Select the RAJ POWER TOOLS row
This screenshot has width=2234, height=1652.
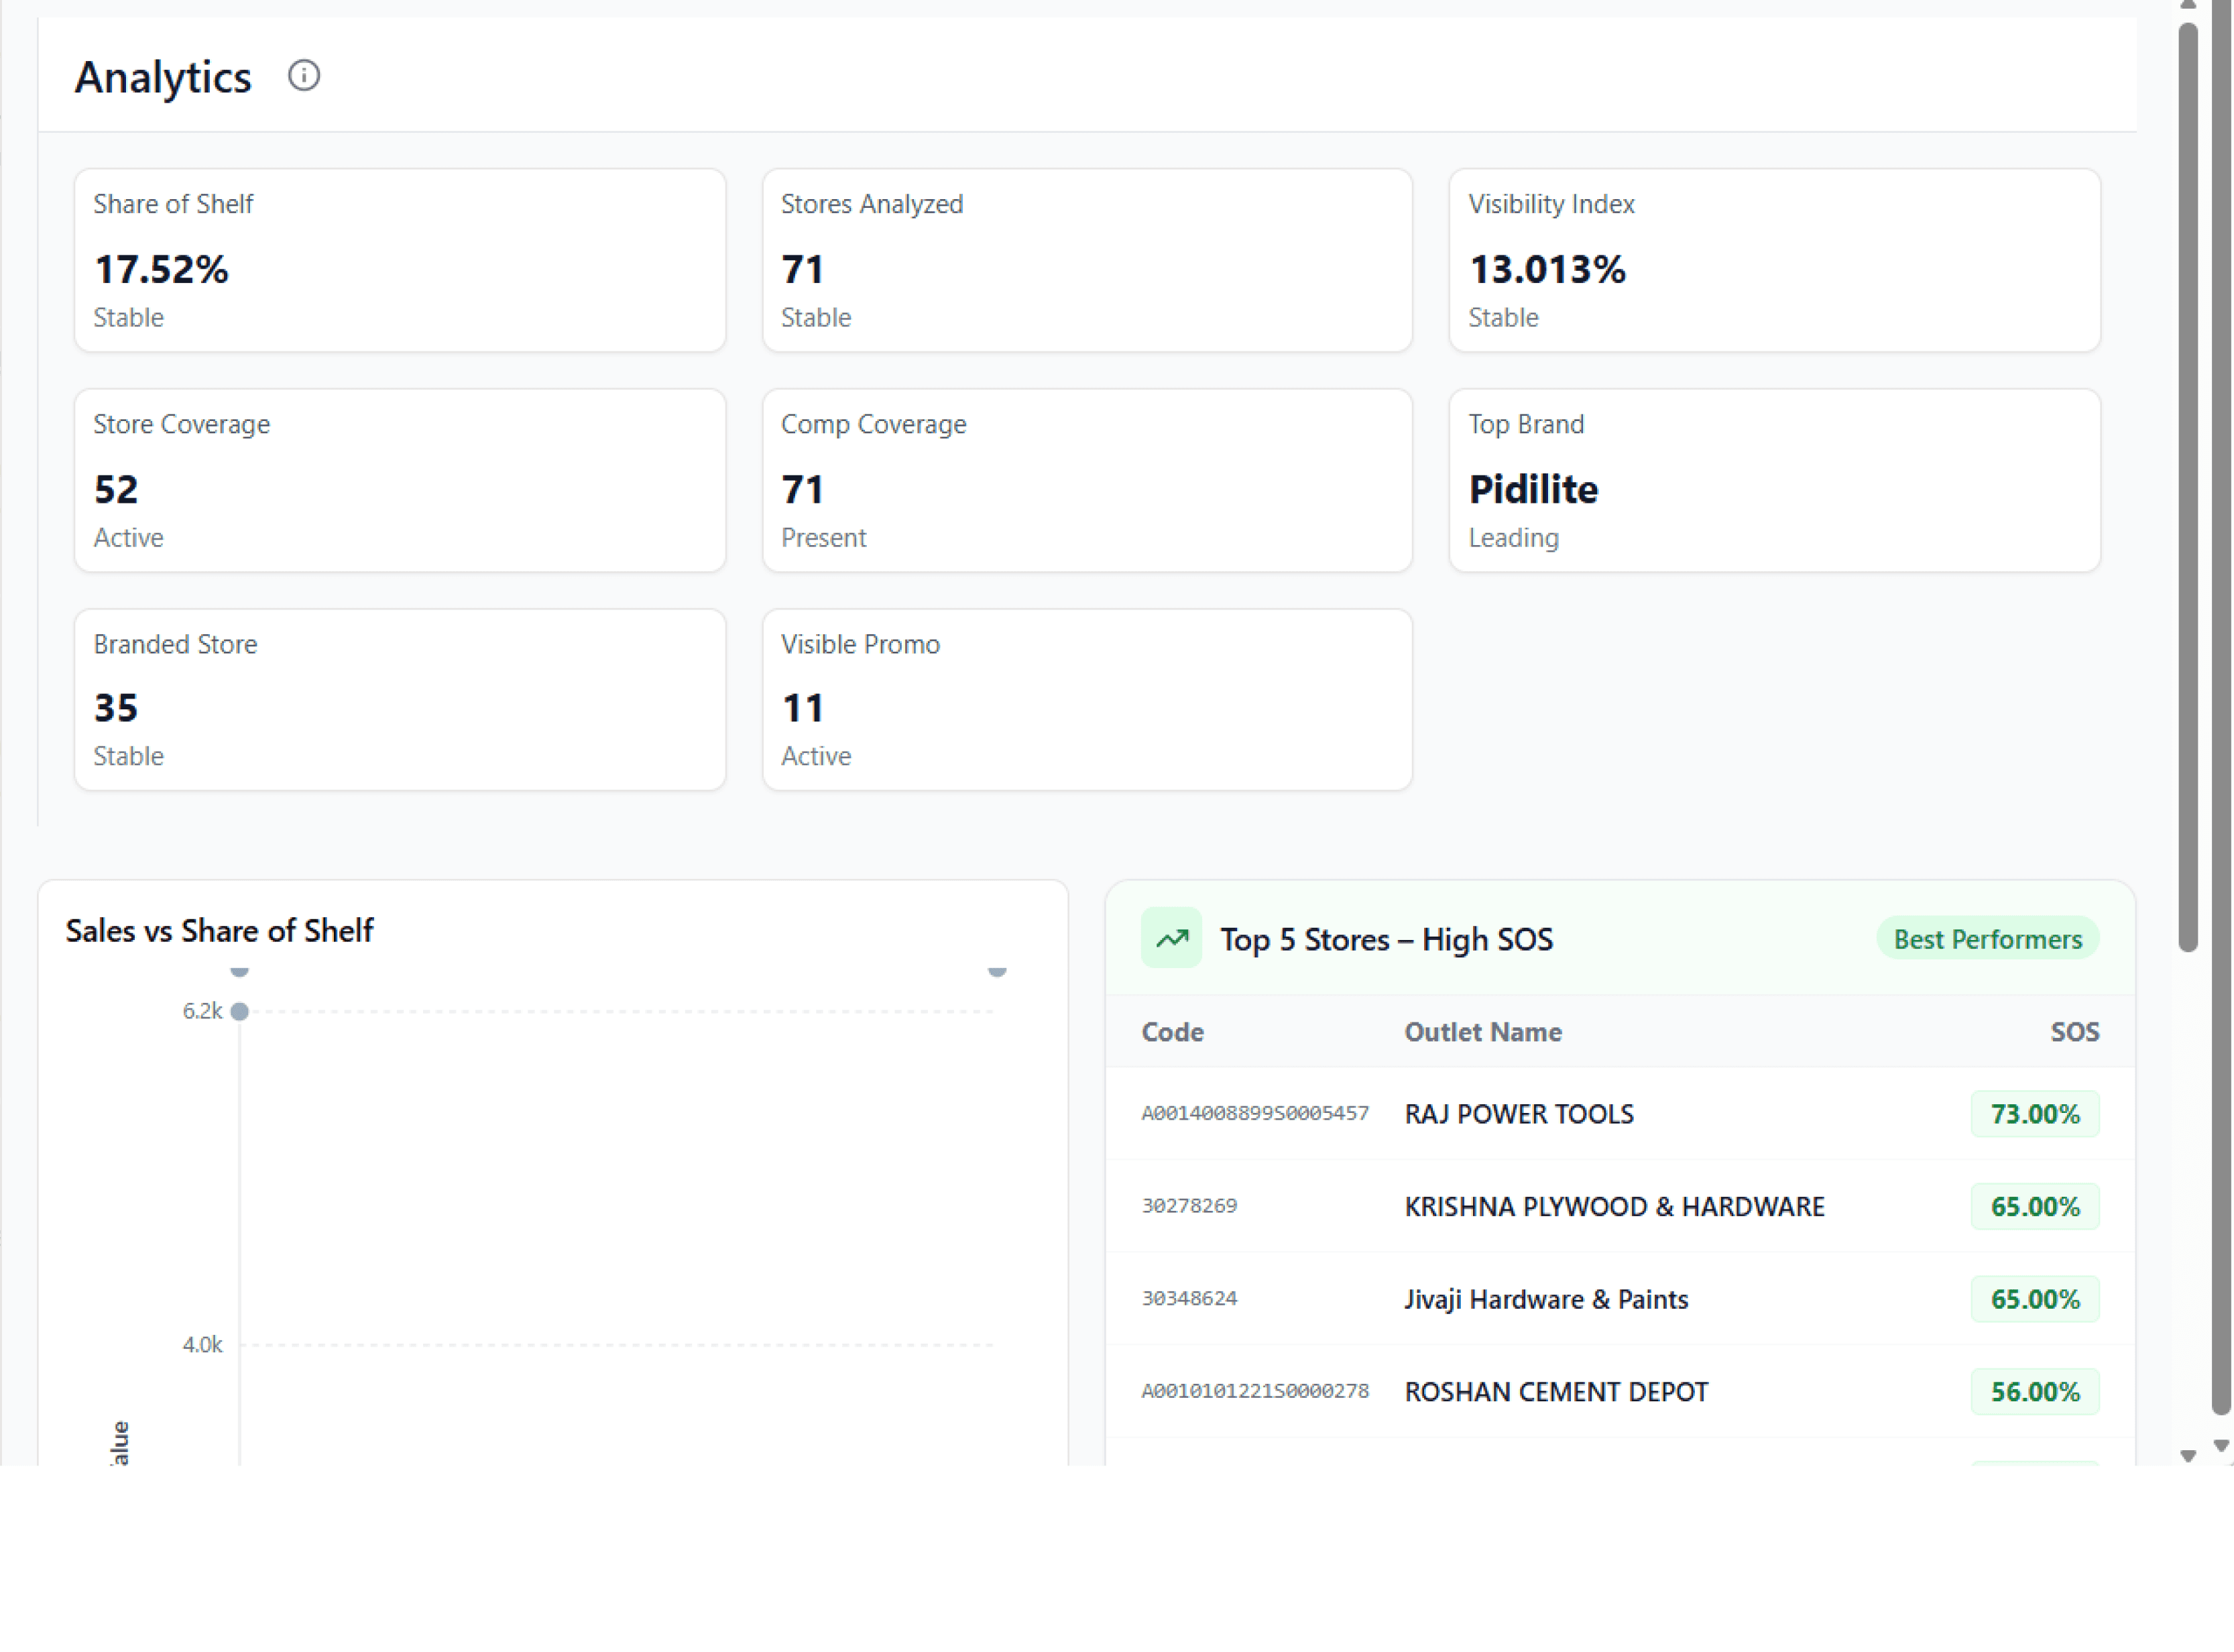tap(1518, 1114)
